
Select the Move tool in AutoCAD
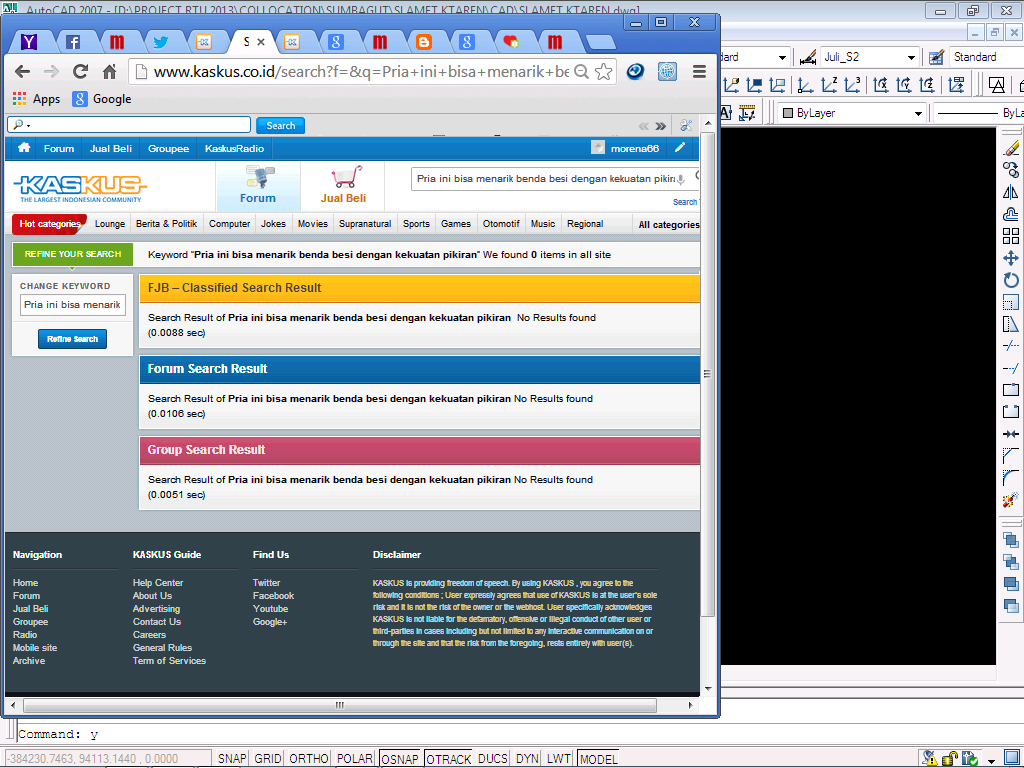pos(1011,258)
